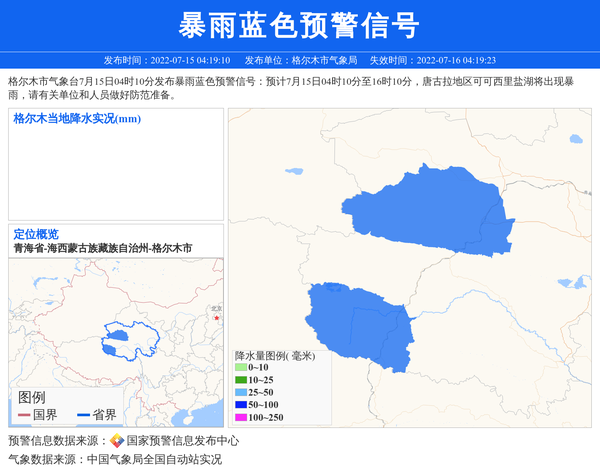Image resolution: width=600 pixels, height=471 pixels.
Task: Click the red 国界 legend line
Action: [24, 415]
